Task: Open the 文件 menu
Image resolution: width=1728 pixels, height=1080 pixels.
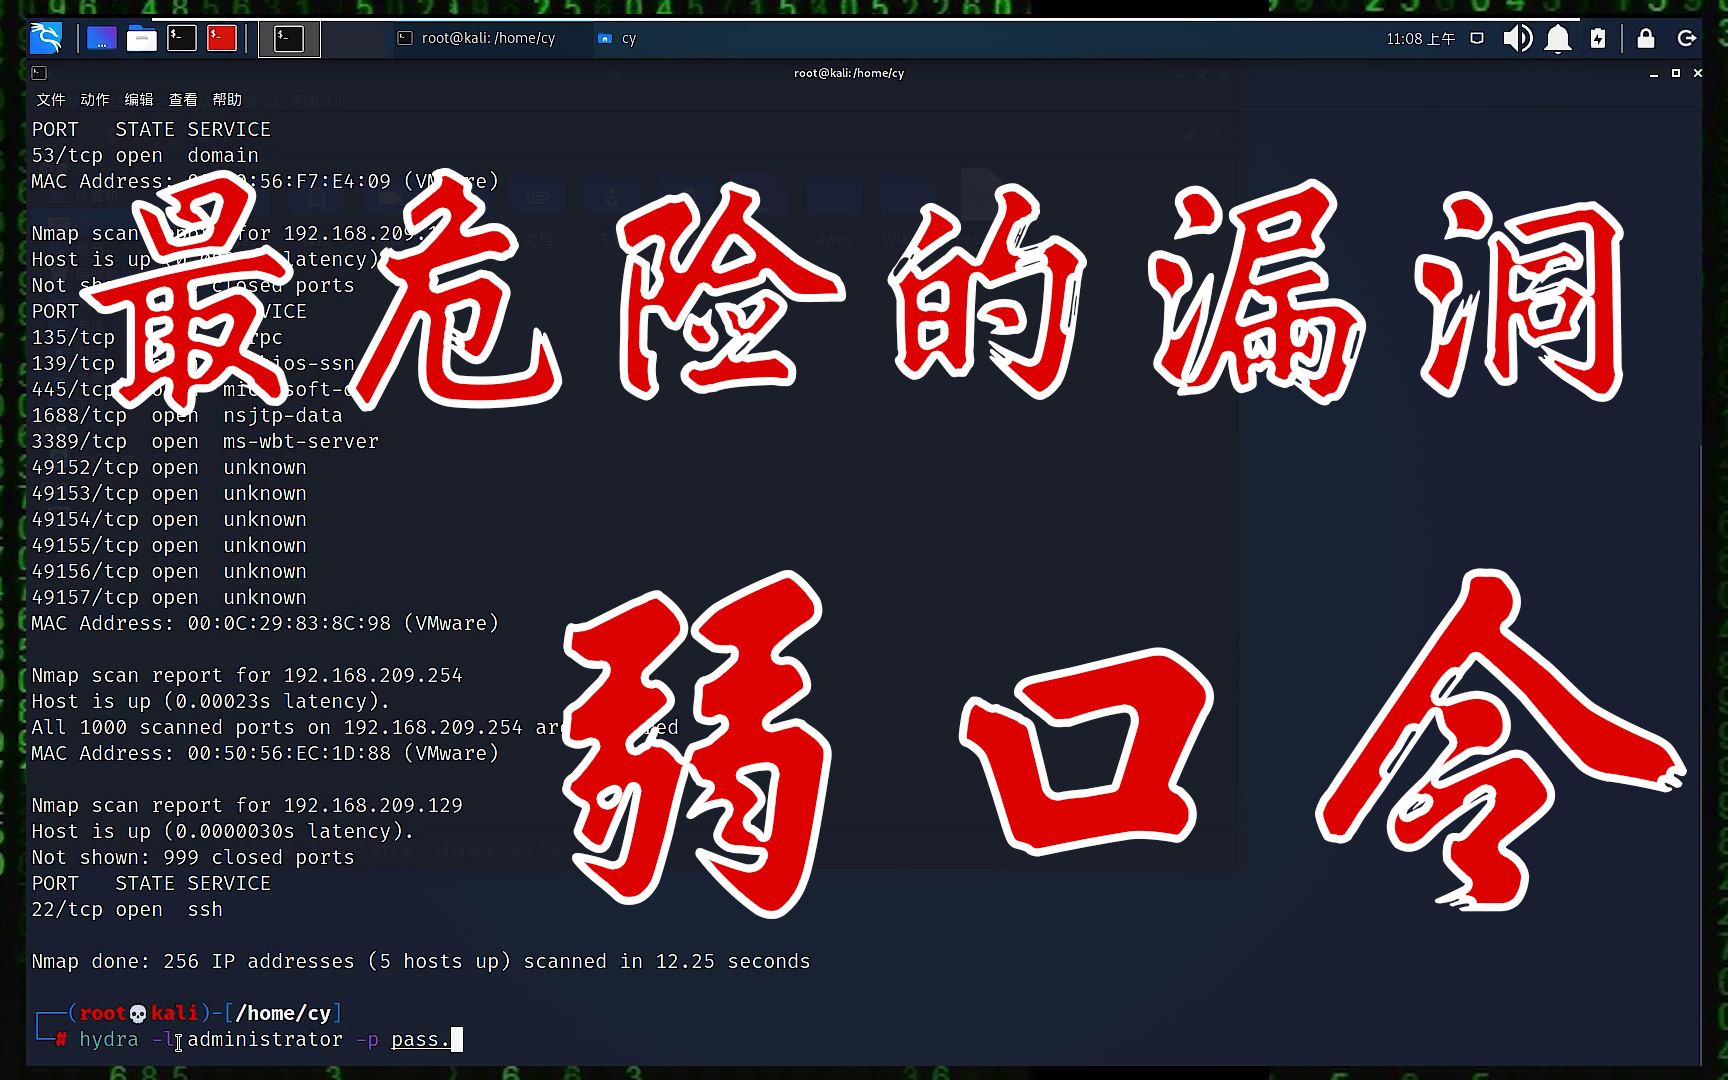Action: click(x=50, y=100)
